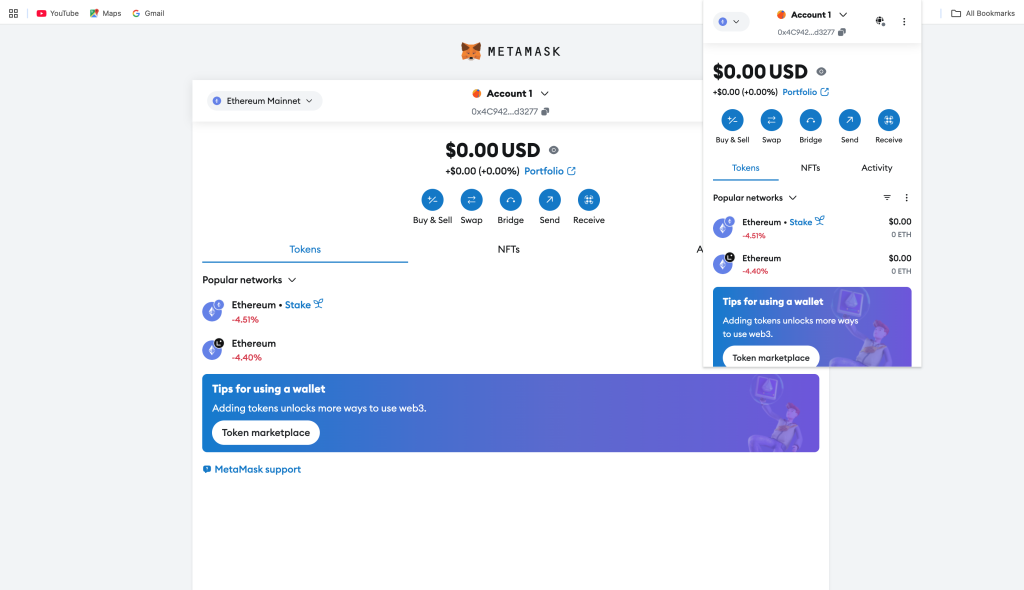Copy account address in the main view

pos(545,111)
